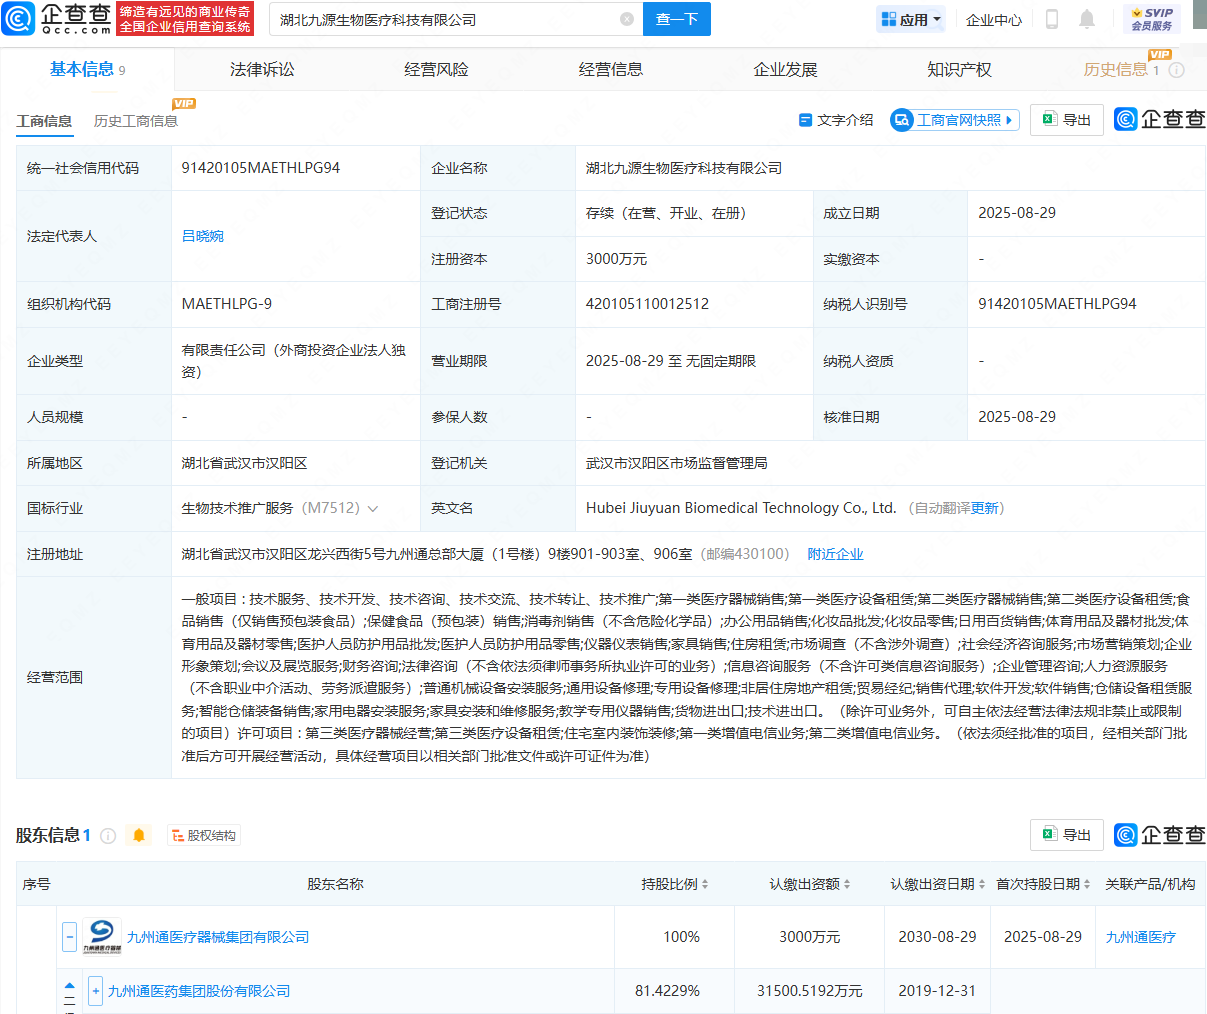Open notifications bell in top bar

[x=1087, y=19]
